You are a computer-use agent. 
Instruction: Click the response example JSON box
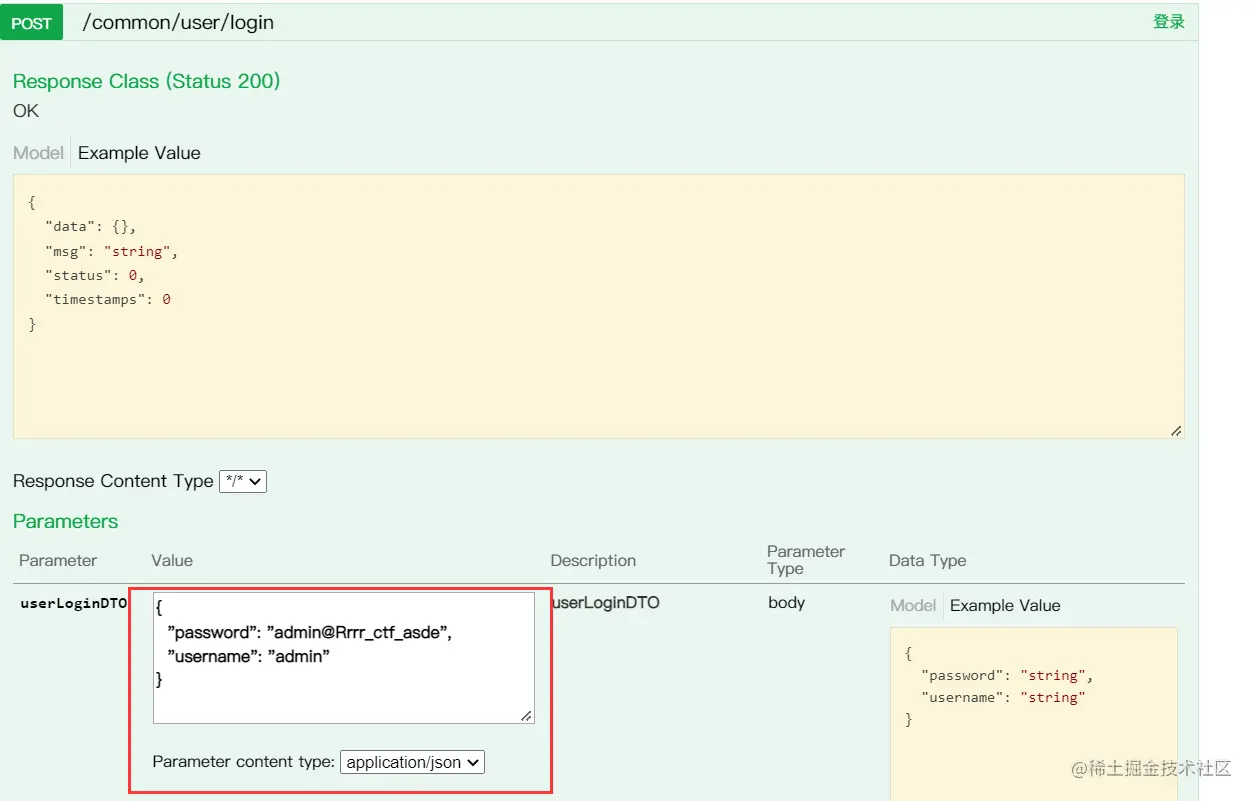pyautogui.click(x=598, y=306)
